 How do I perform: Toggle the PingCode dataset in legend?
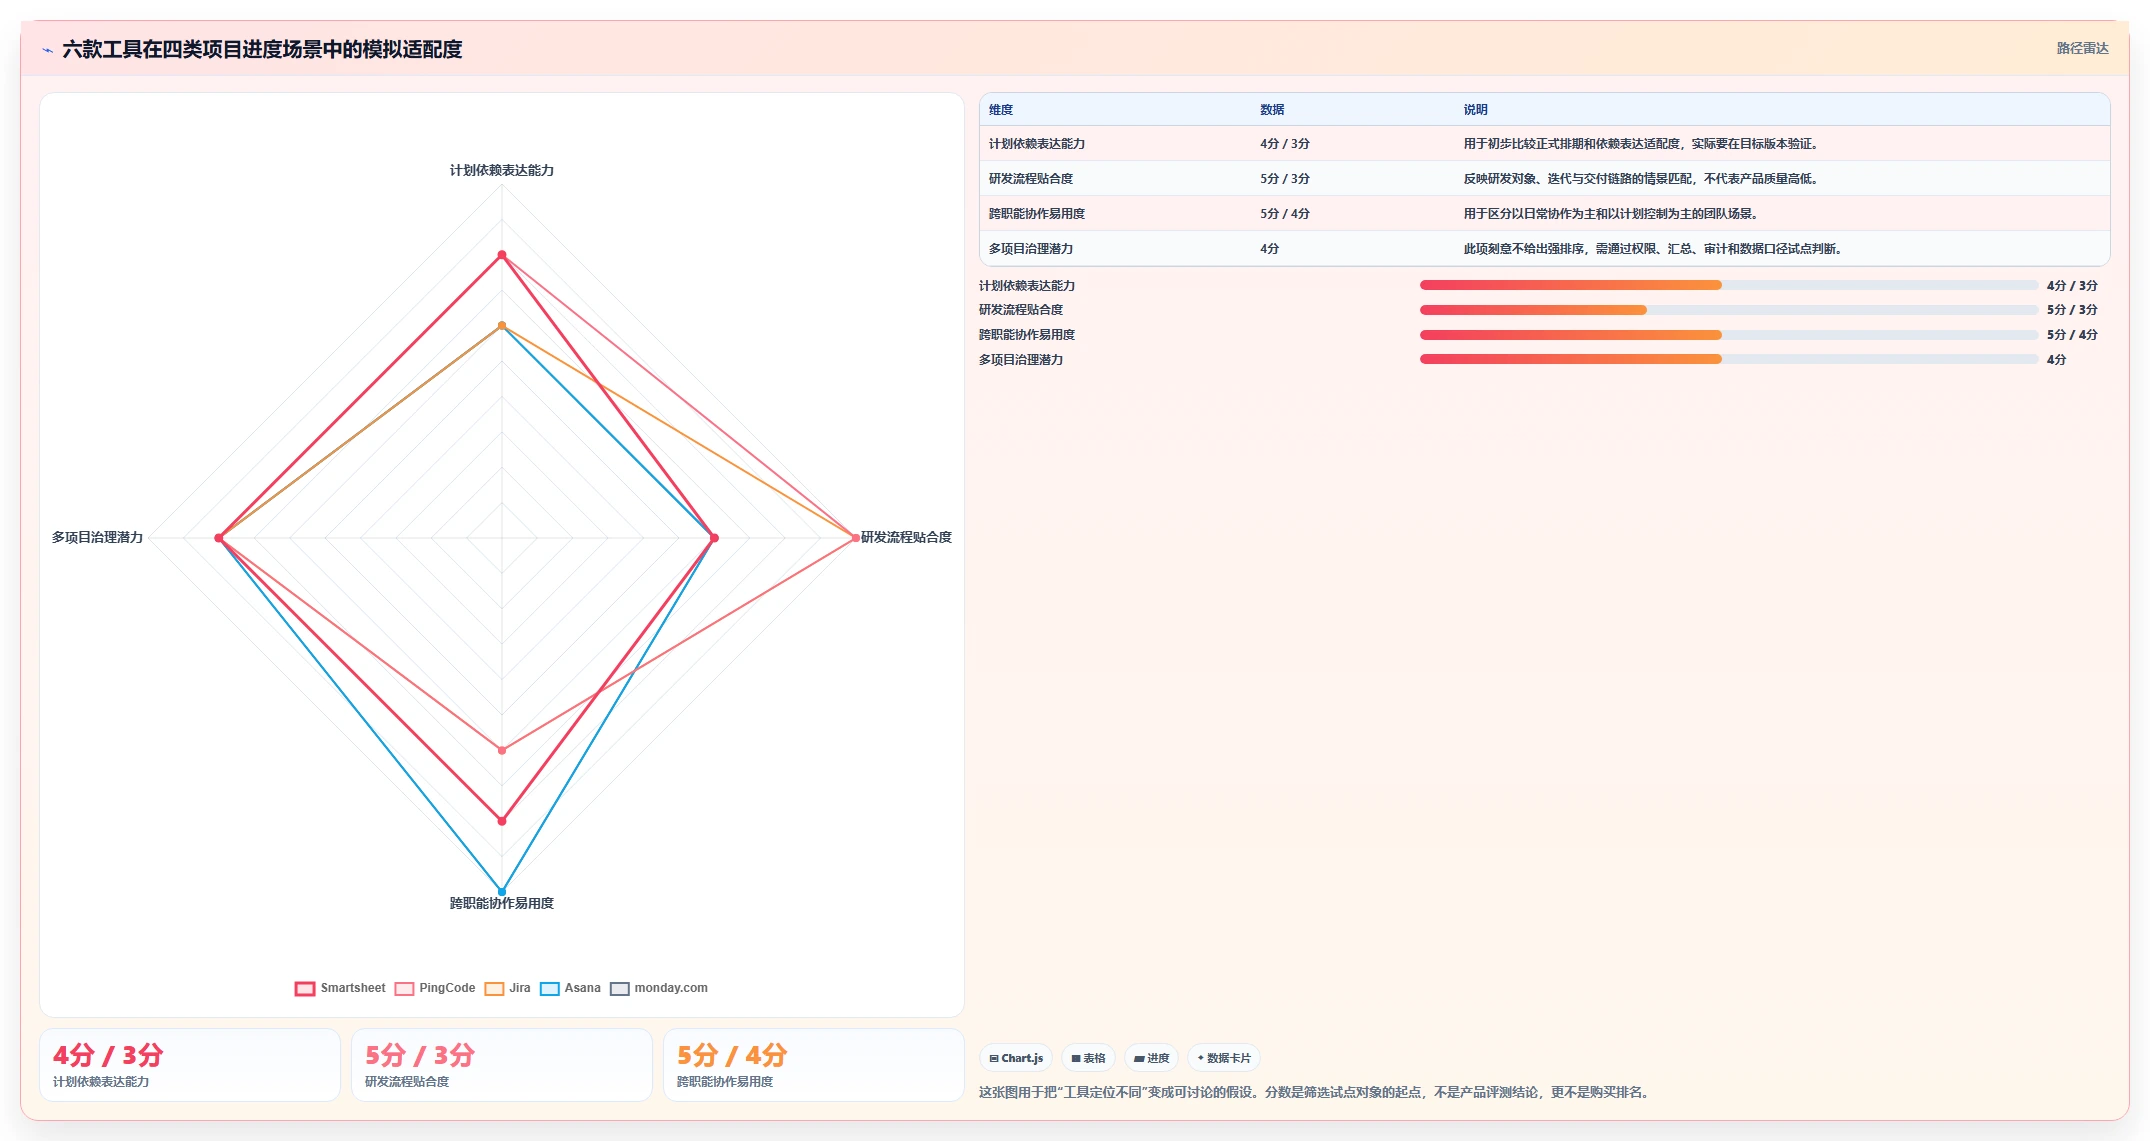[x=435, y=988]
